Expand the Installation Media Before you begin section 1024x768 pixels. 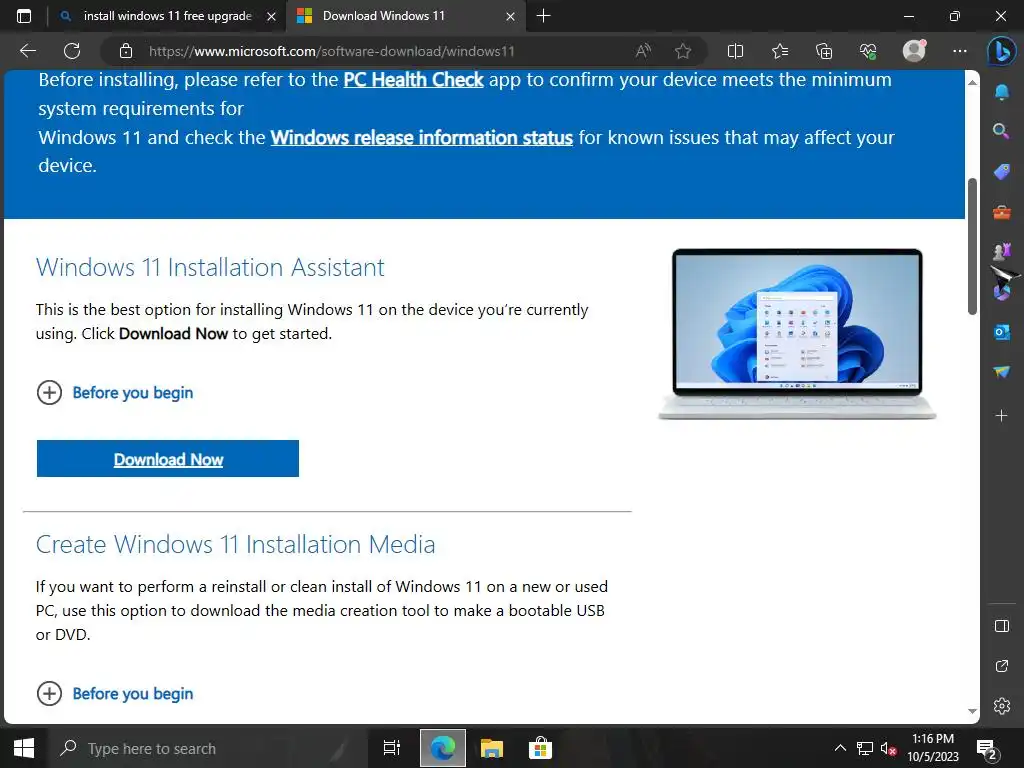coord(115,694)
